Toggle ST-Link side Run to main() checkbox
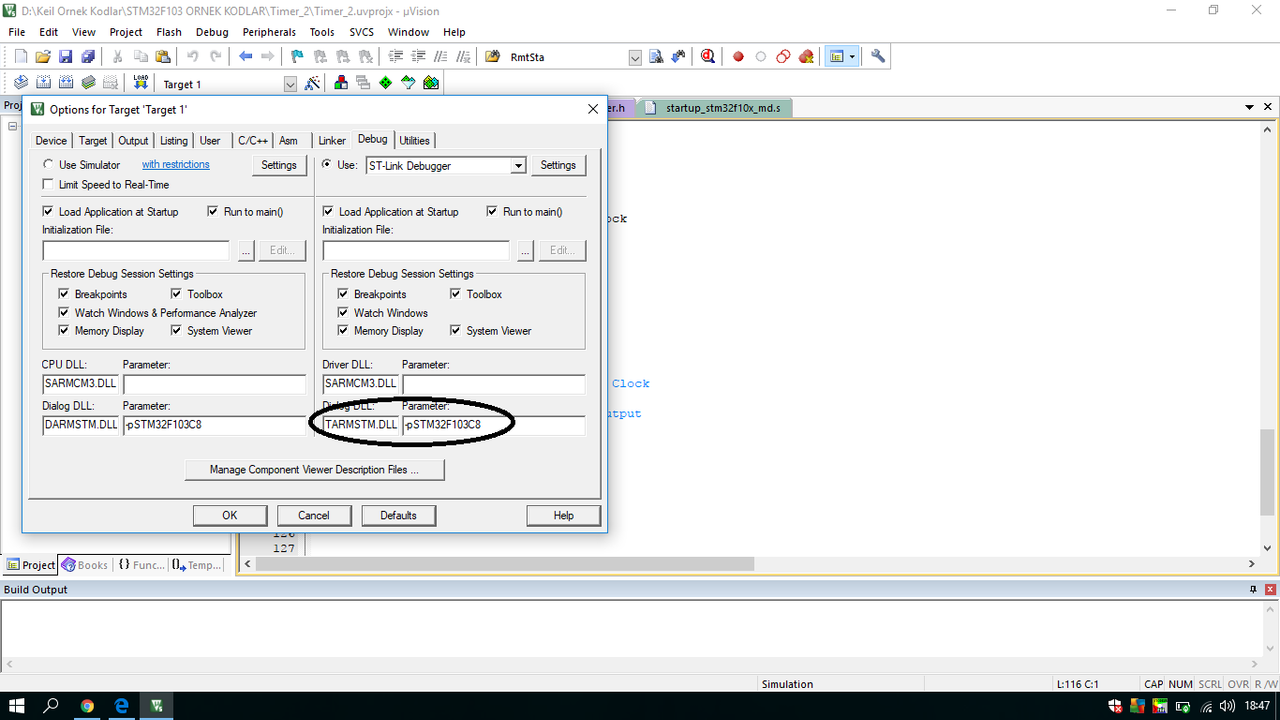 492,212
